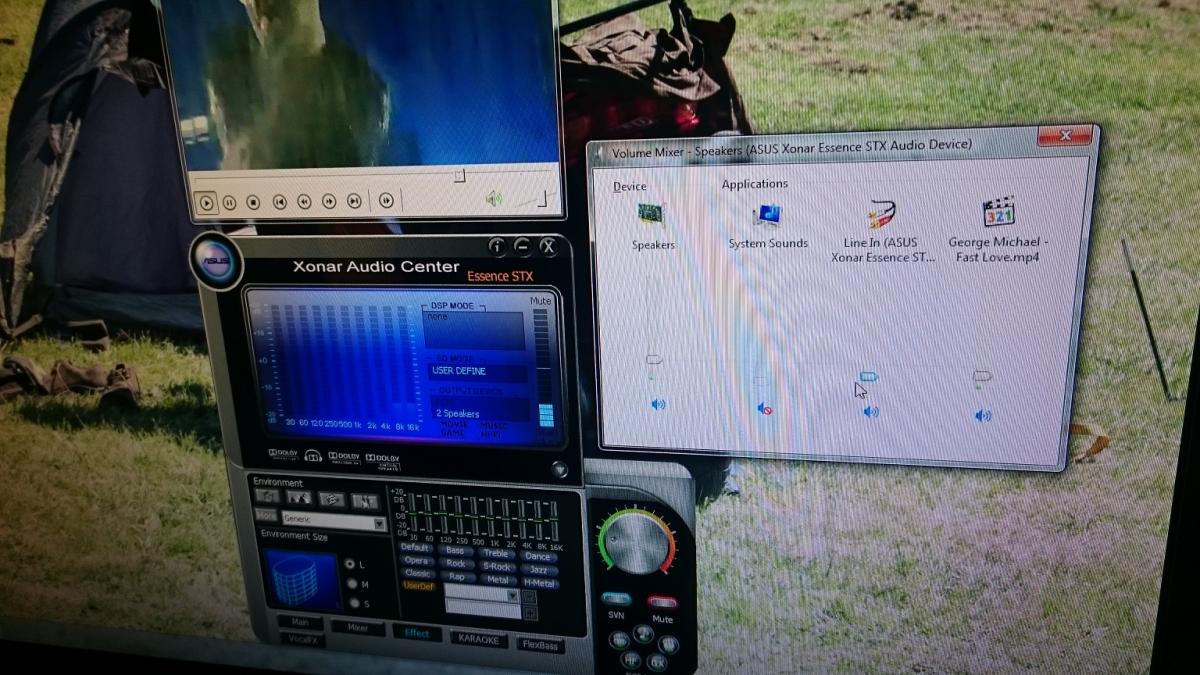Click the media player seek bar handle
1200x675 pixels.
[x=459, y=176]
